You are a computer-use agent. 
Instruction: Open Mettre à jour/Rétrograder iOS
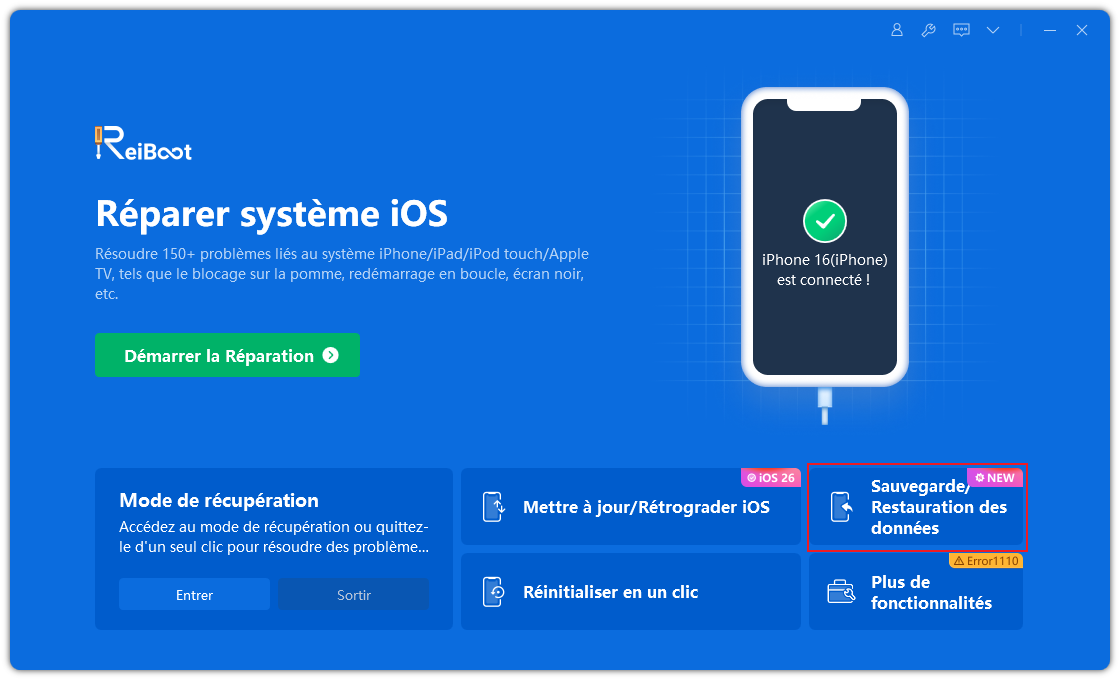click(631, 506)
